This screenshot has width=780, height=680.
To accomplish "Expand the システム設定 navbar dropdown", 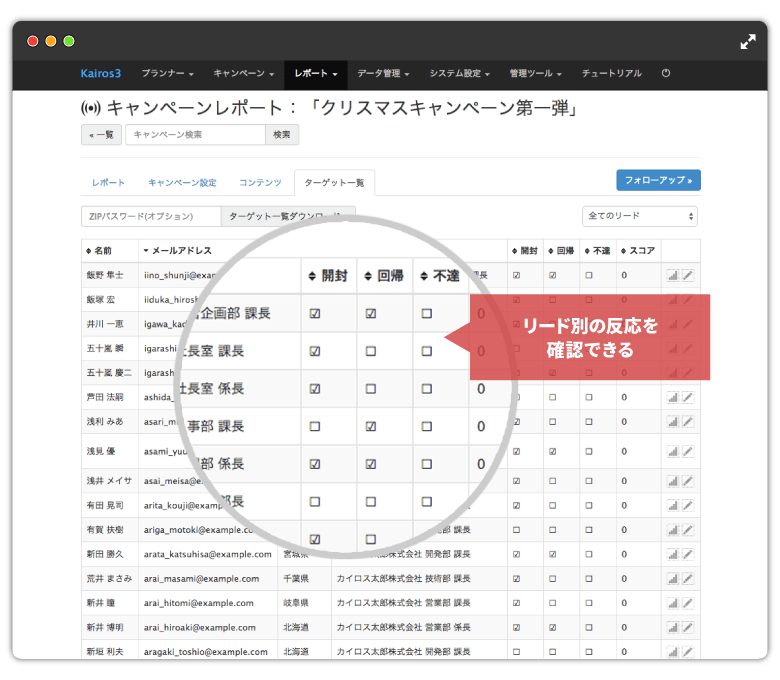I will point(459,74).
